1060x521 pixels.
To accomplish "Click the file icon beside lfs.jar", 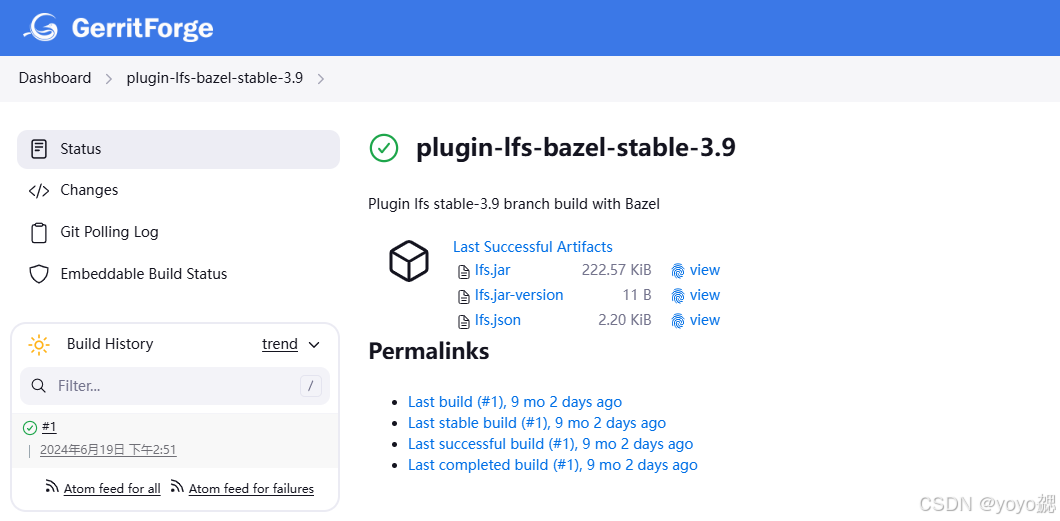I will (x=464, y=272).
